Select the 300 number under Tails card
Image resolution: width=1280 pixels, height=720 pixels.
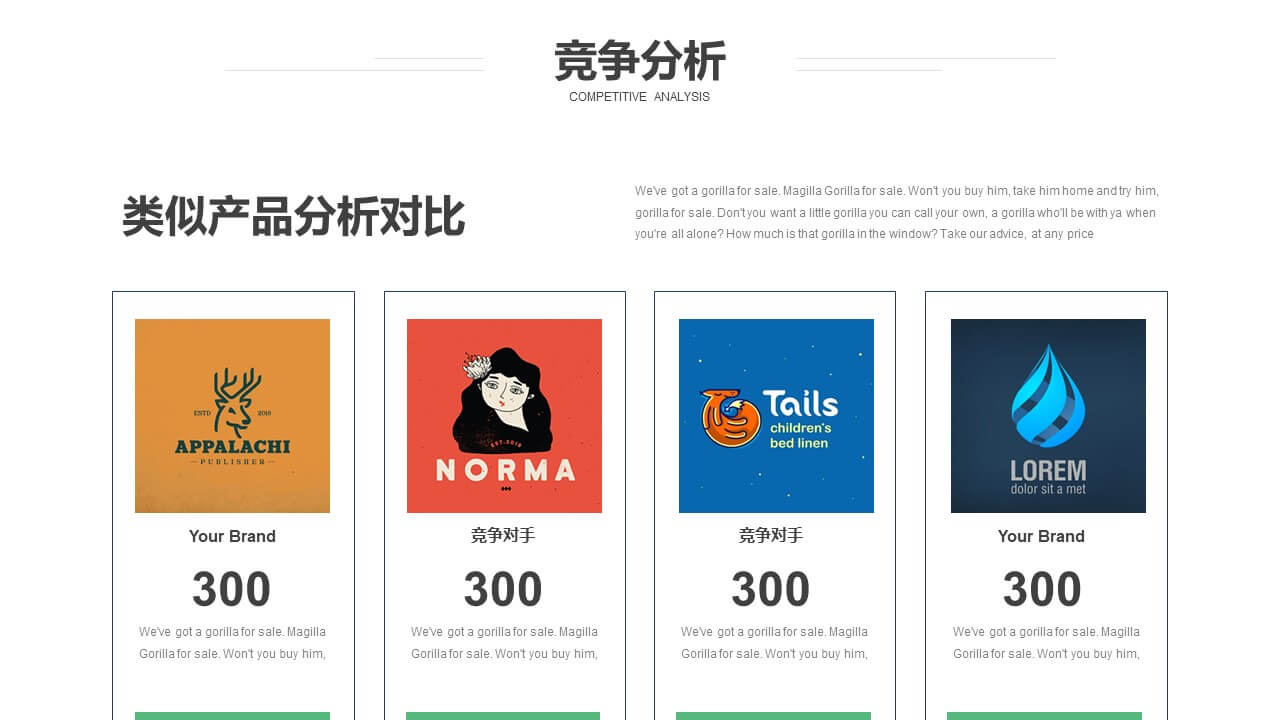[771, 590]
